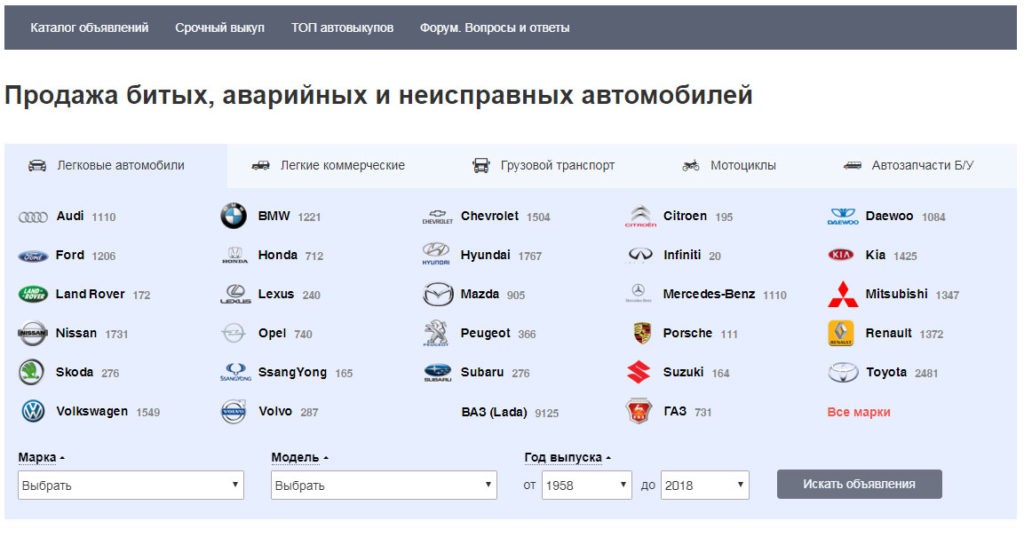The height and width of the screenshot is (537, 1024).
Task: Switch to Автозапчасти Б/У tab
Action: 909,166
